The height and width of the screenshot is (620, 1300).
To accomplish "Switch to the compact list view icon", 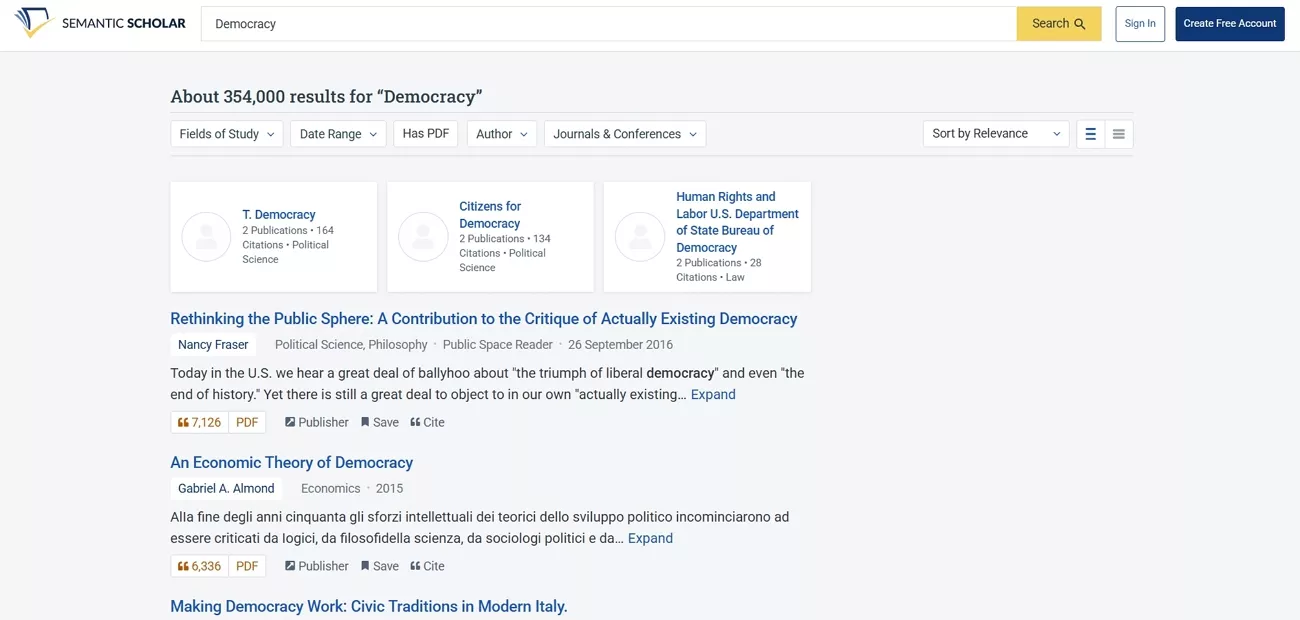I will point(1118,132).
